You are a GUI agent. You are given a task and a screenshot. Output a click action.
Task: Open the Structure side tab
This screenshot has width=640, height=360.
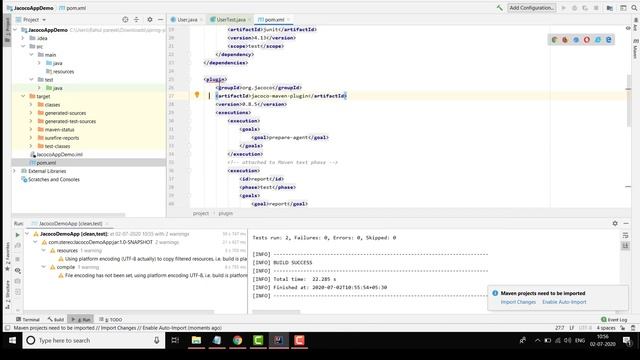(7, 294)
